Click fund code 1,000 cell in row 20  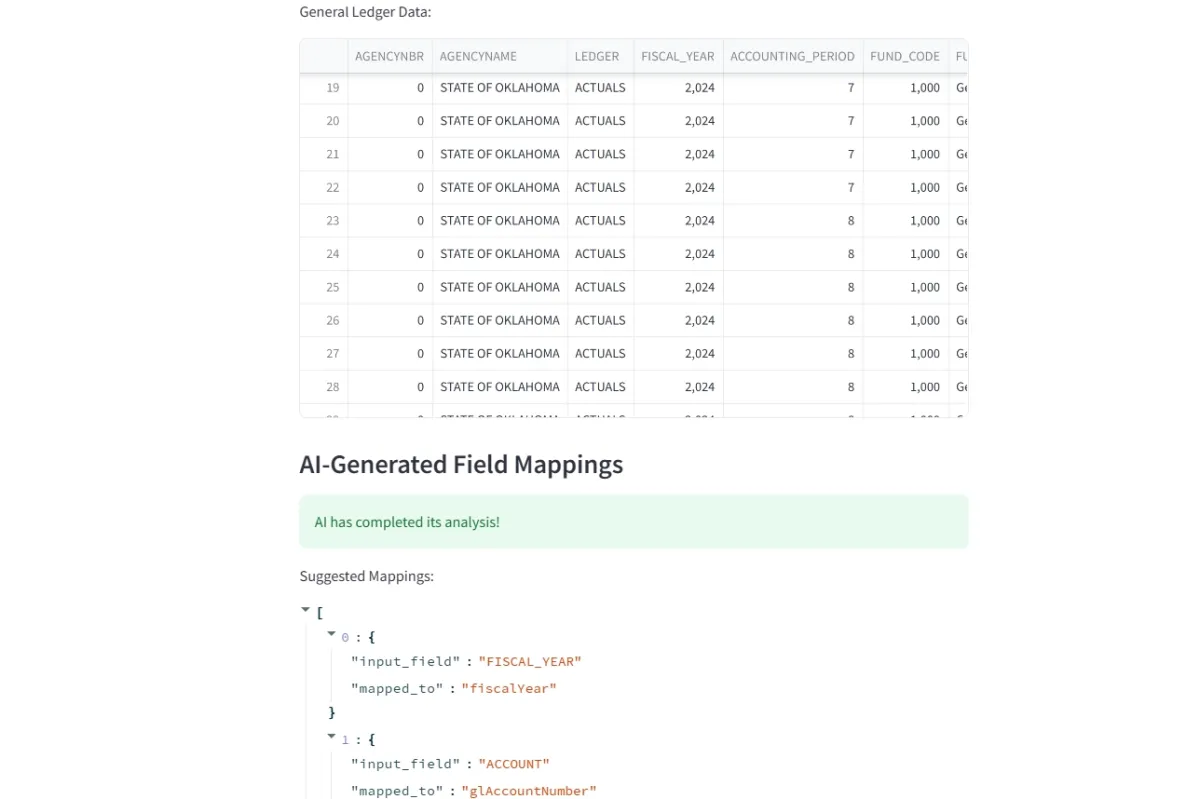[x=906, y=121]
